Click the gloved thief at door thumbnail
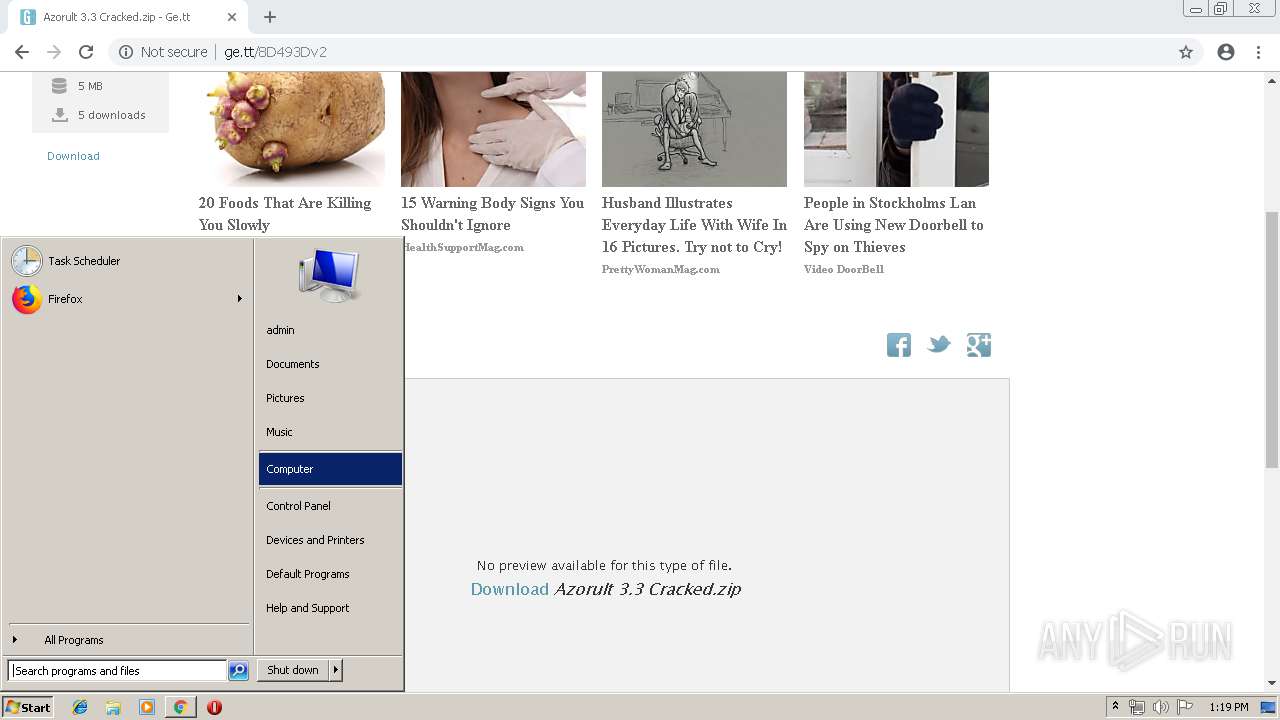The width and height of the screenshot is (1280, 720). coord(896,129)
